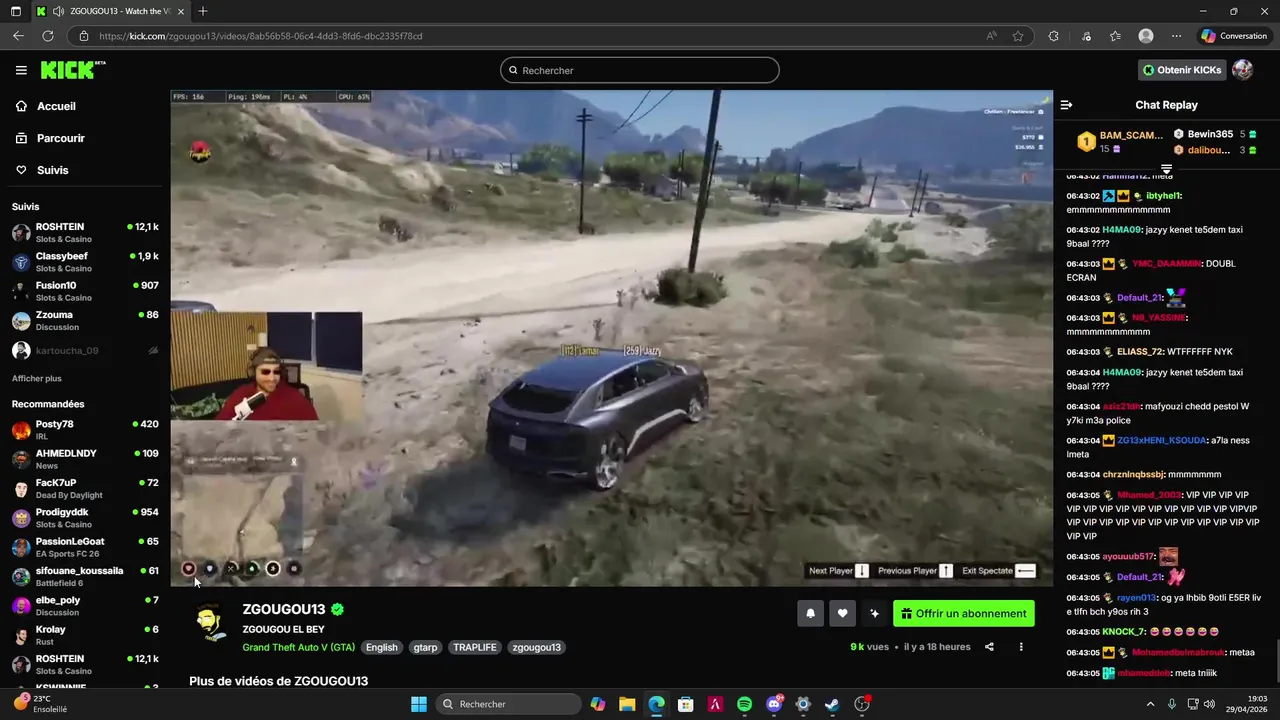Click the browser address bar URL
Image resolution: width=1280 pixels, height=720 pixels.
pyautogui.click(x=260, y=36)
